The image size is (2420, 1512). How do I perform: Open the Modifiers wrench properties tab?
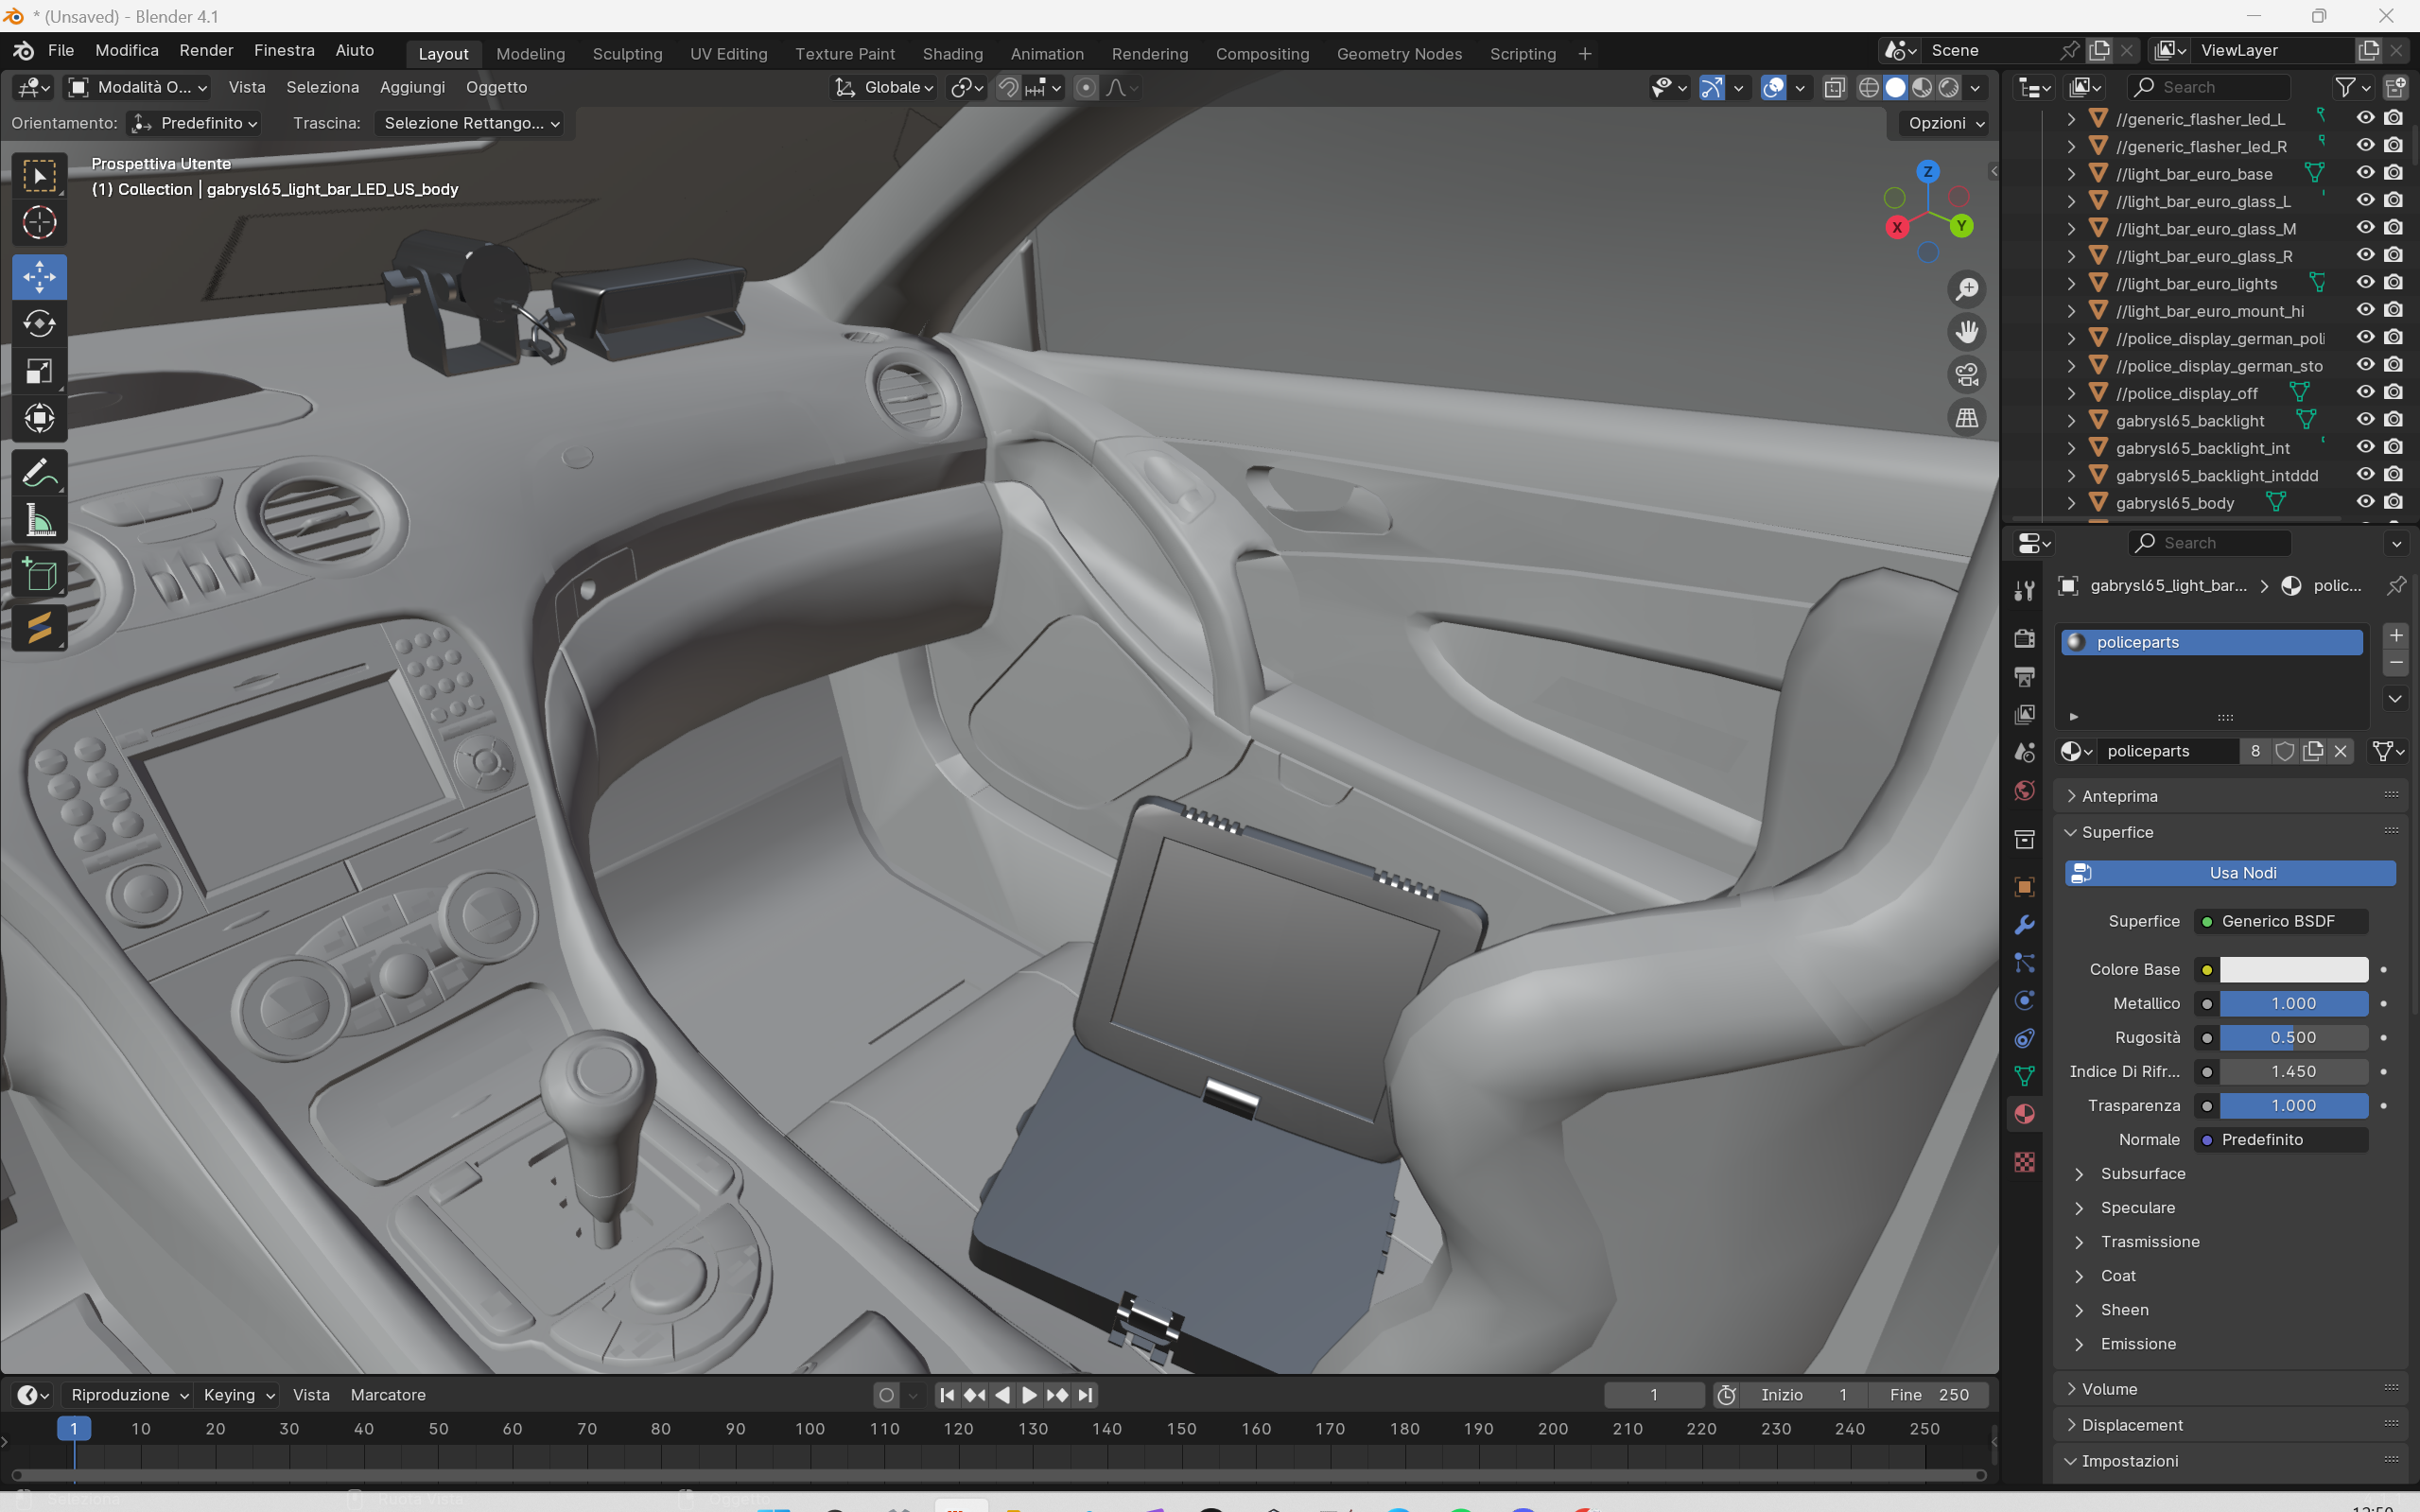point(2024,925)
